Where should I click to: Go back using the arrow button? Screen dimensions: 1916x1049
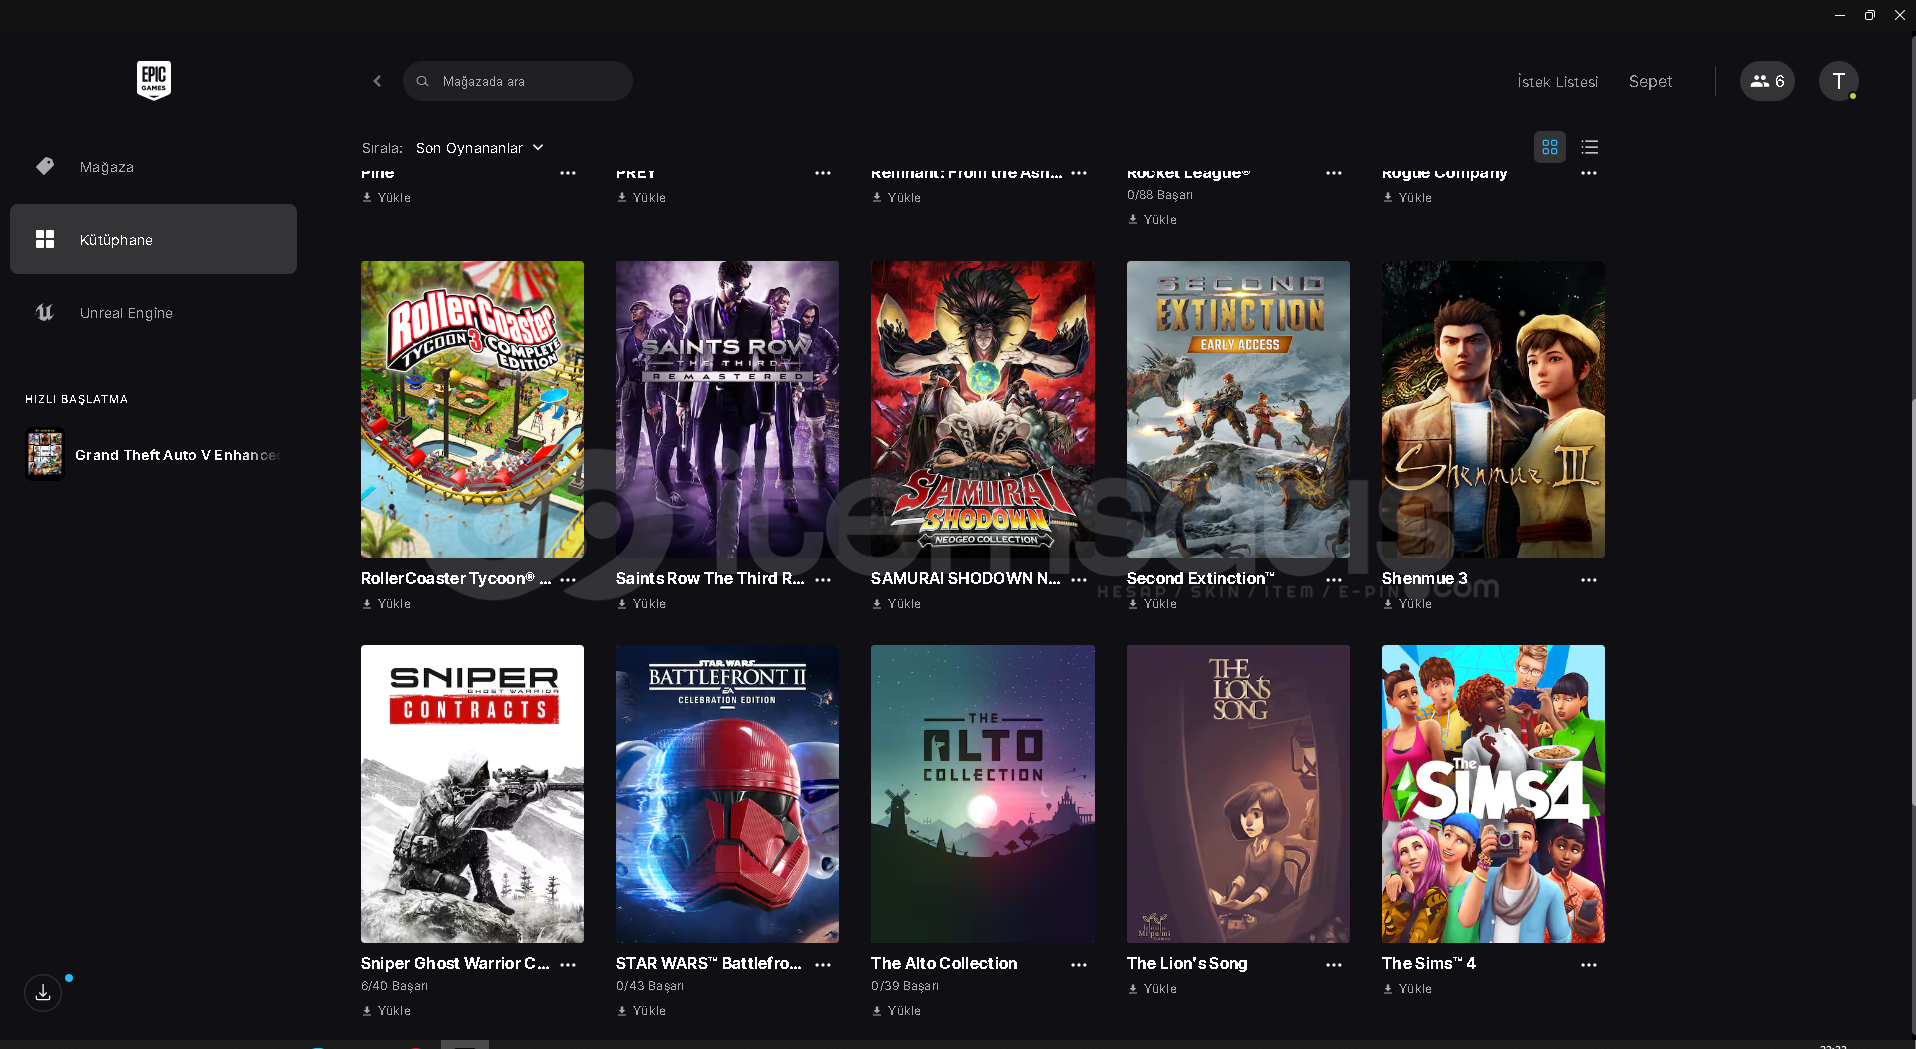[x=377, y=81]
